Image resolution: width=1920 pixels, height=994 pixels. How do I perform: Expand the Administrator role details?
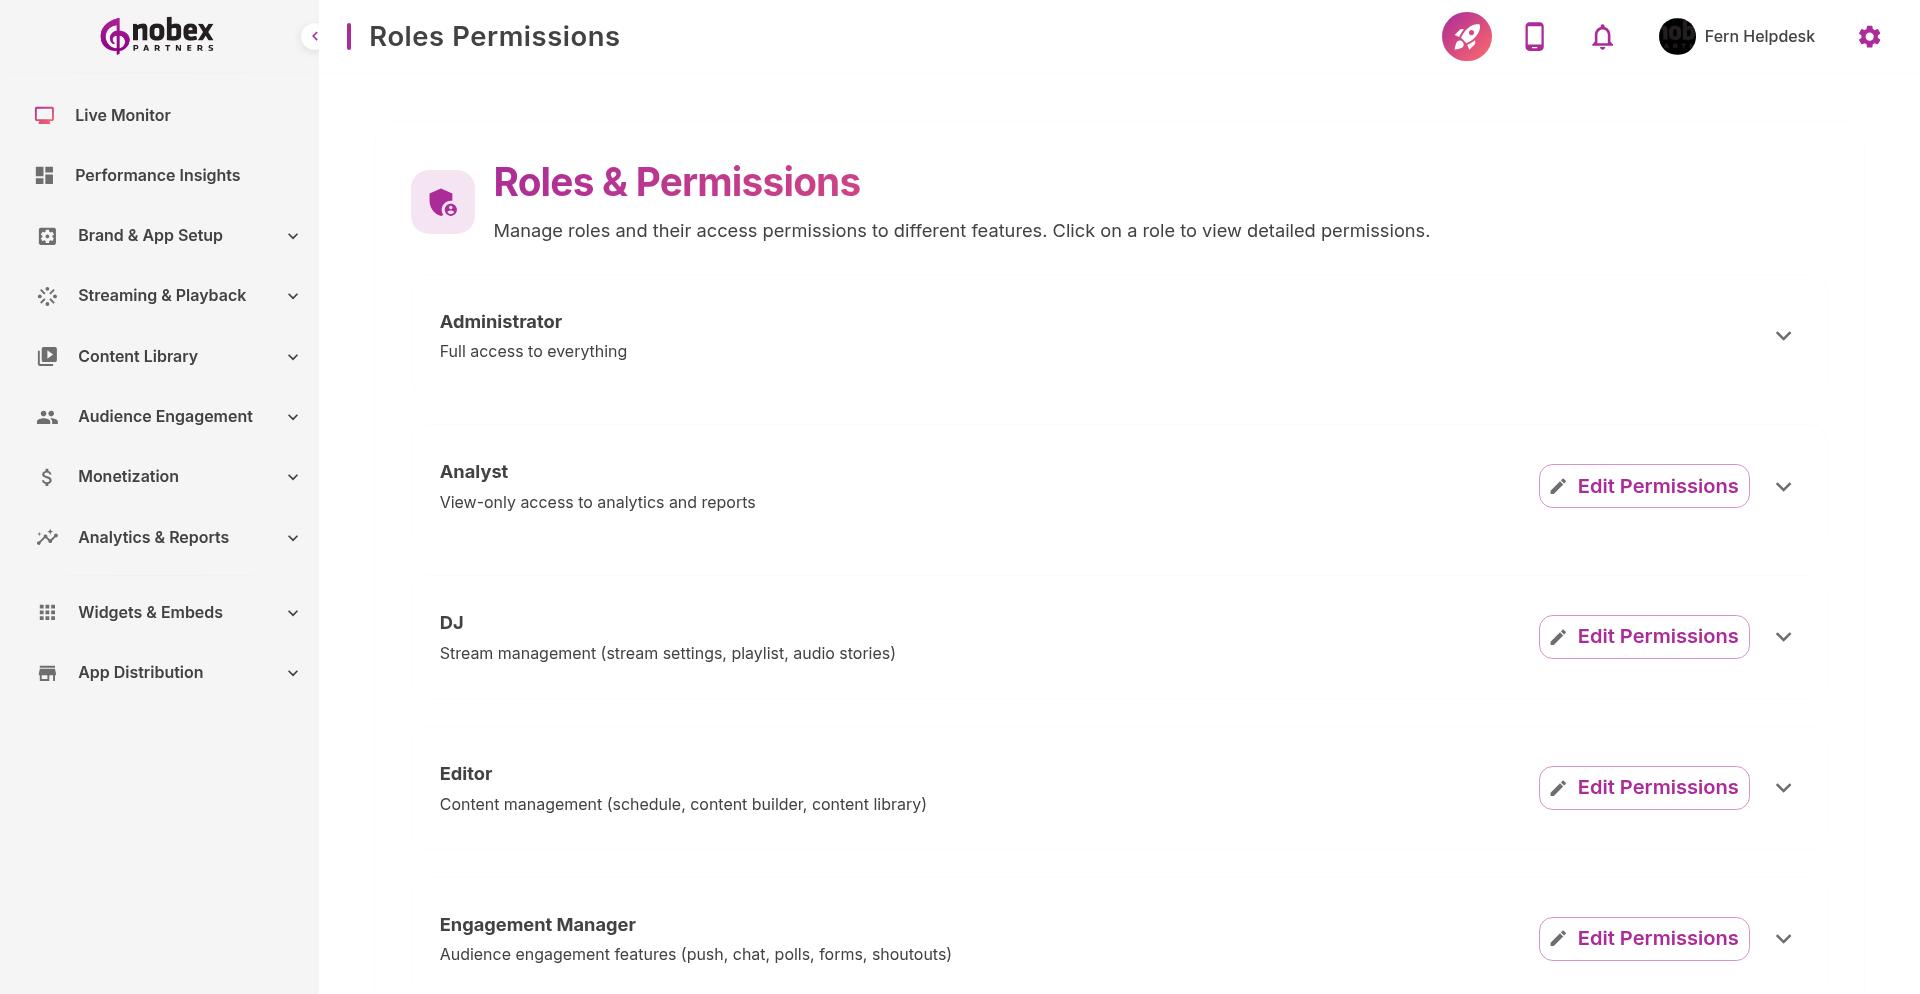1783,336
